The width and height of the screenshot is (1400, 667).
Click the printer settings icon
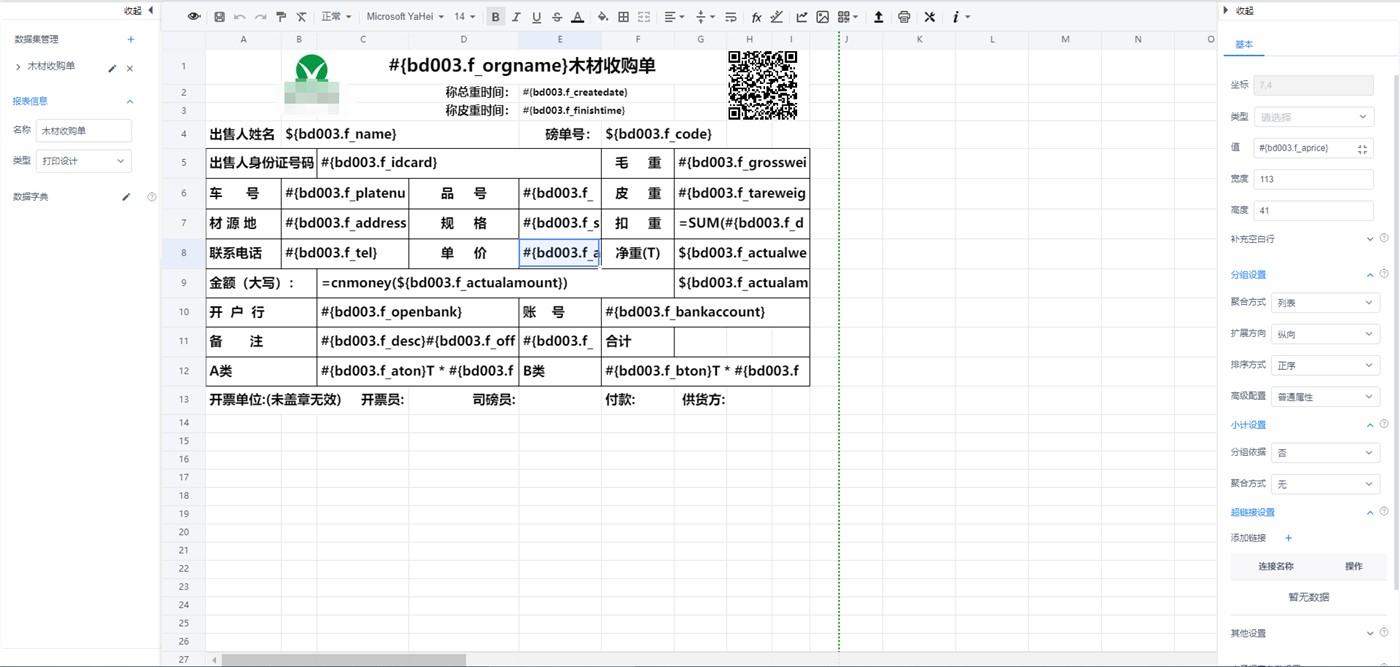[x=904, y=17]
